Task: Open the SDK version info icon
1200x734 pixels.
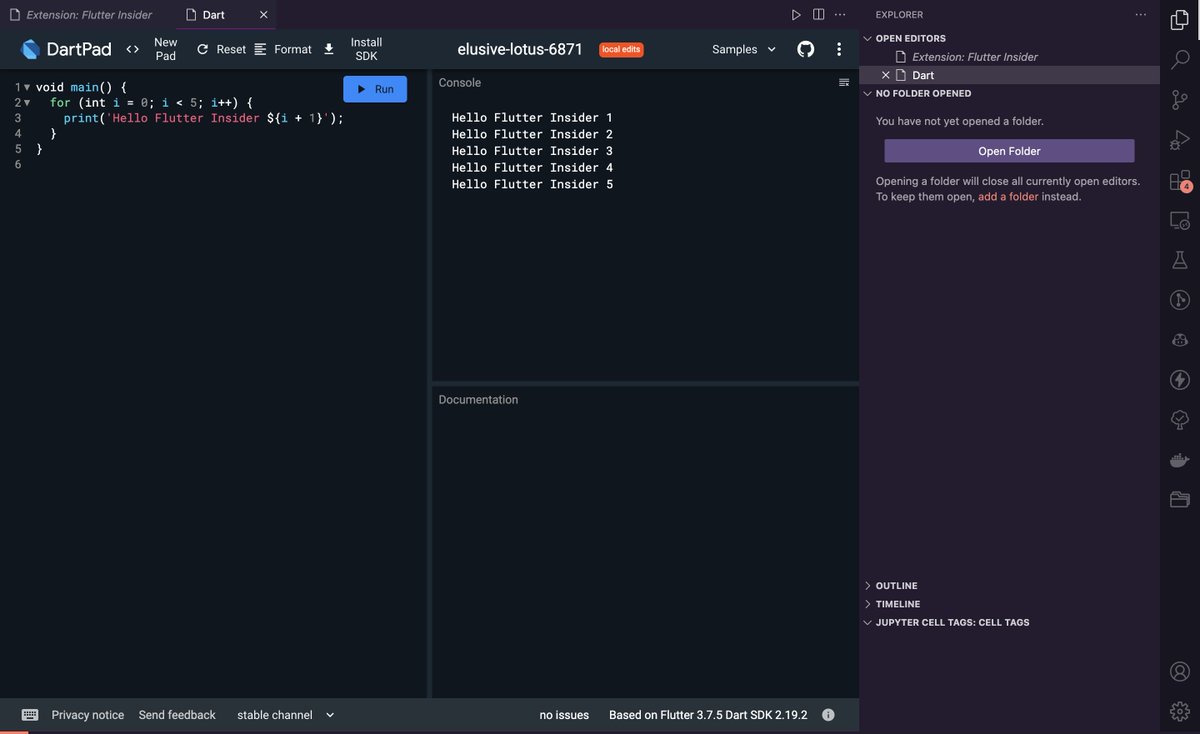Action: 828,715
